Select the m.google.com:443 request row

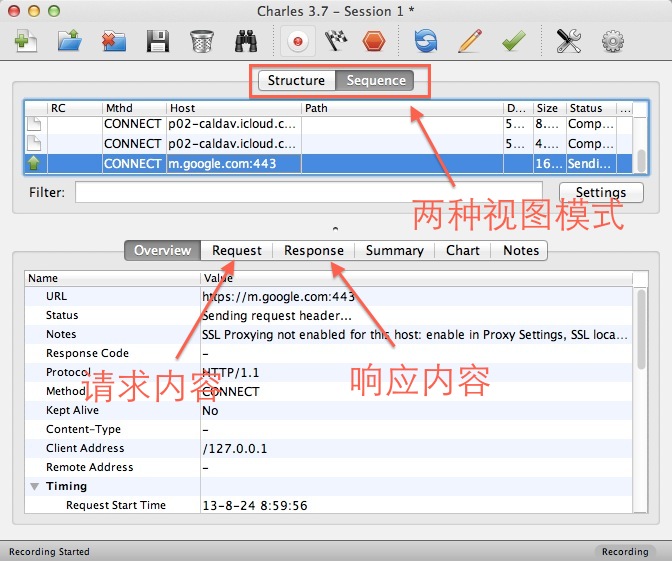328,164
